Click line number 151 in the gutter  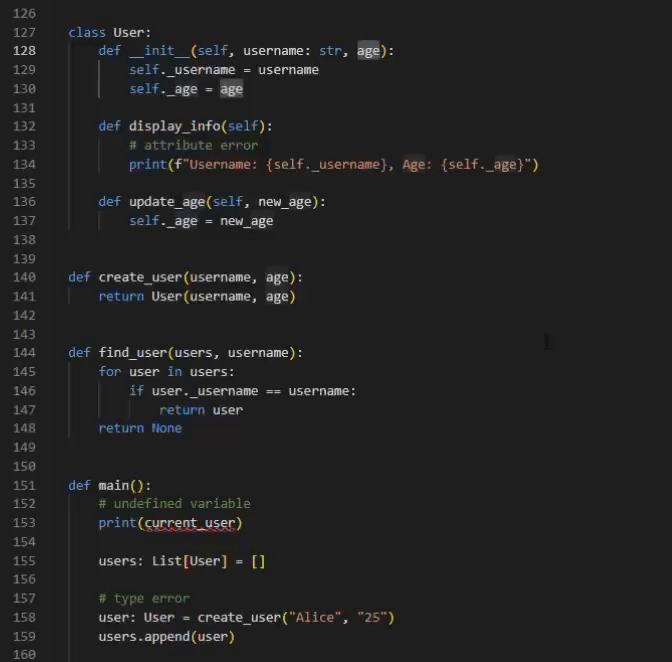24,485
